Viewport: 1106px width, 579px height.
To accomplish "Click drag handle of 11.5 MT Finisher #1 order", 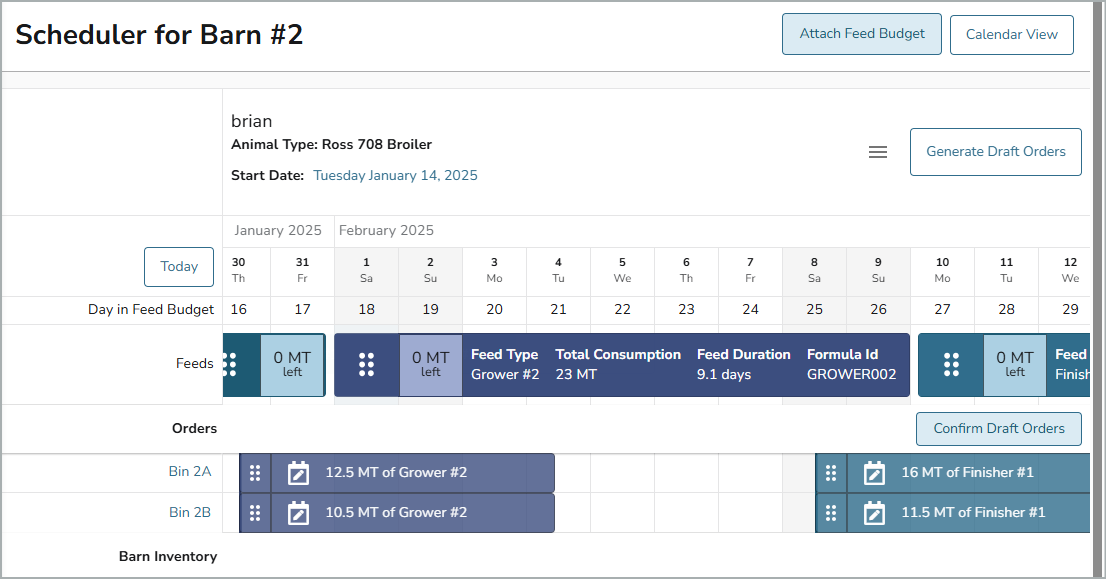I will 831,513.
